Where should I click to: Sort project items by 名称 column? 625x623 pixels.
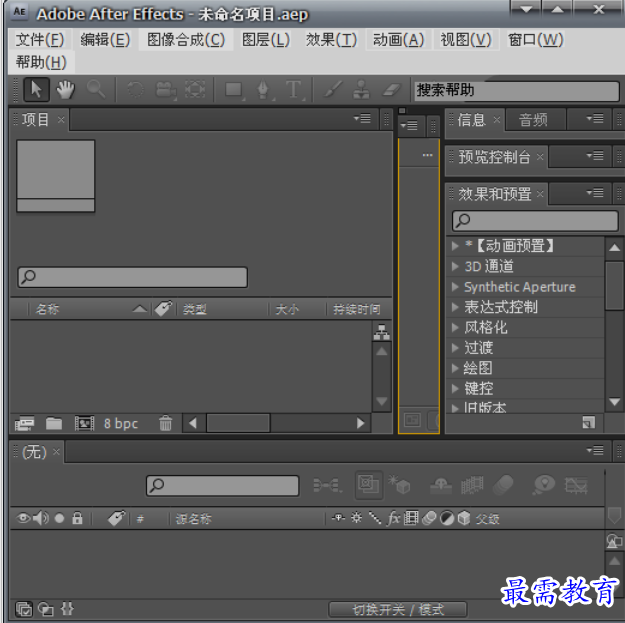(47, 309)
